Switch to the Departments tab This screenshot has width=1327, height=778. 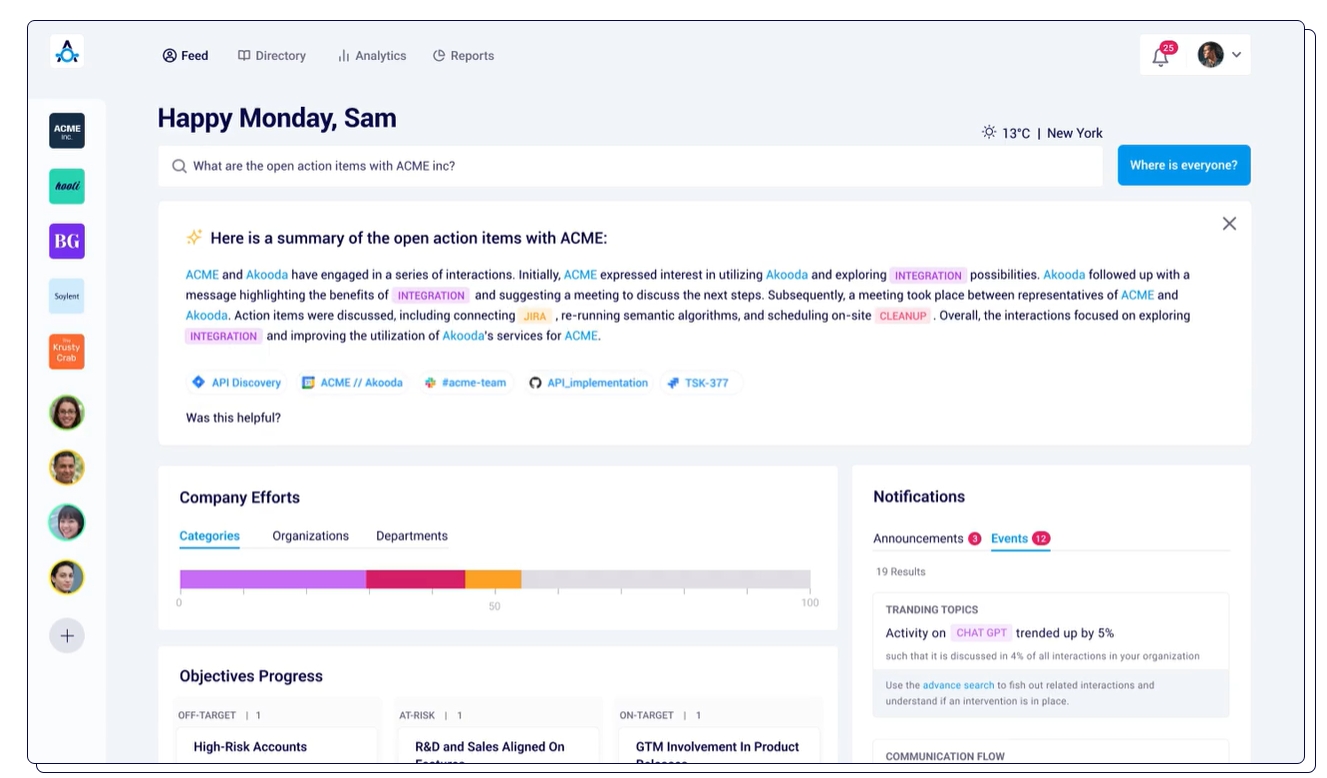point(412,536)
